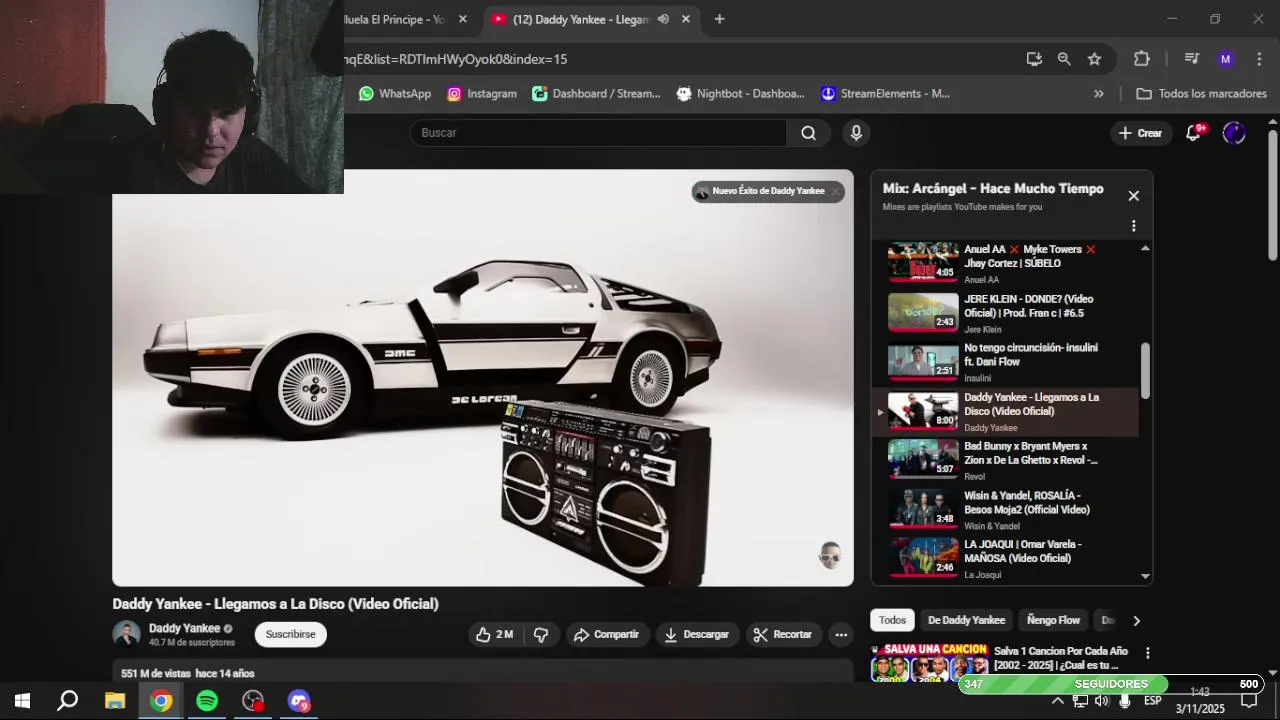1280x720 pixels.
Task: Open Spotify from the taskbar
Action: [207, 701]
